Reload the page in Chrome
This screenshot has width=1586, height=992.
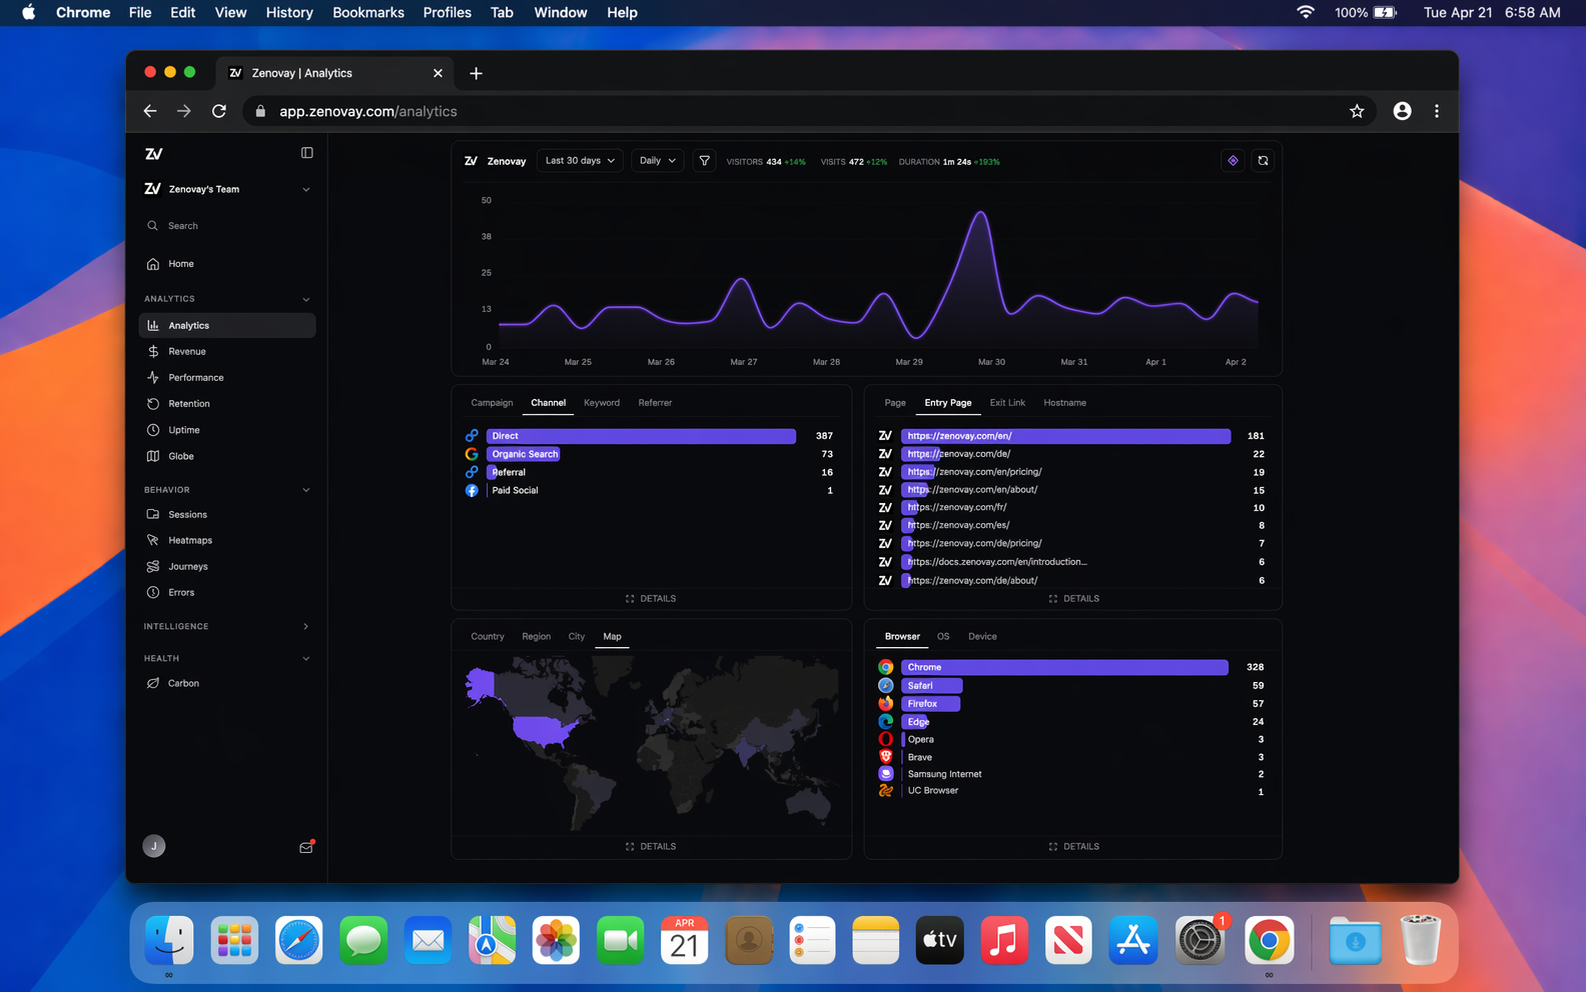[x=219, y=111]
